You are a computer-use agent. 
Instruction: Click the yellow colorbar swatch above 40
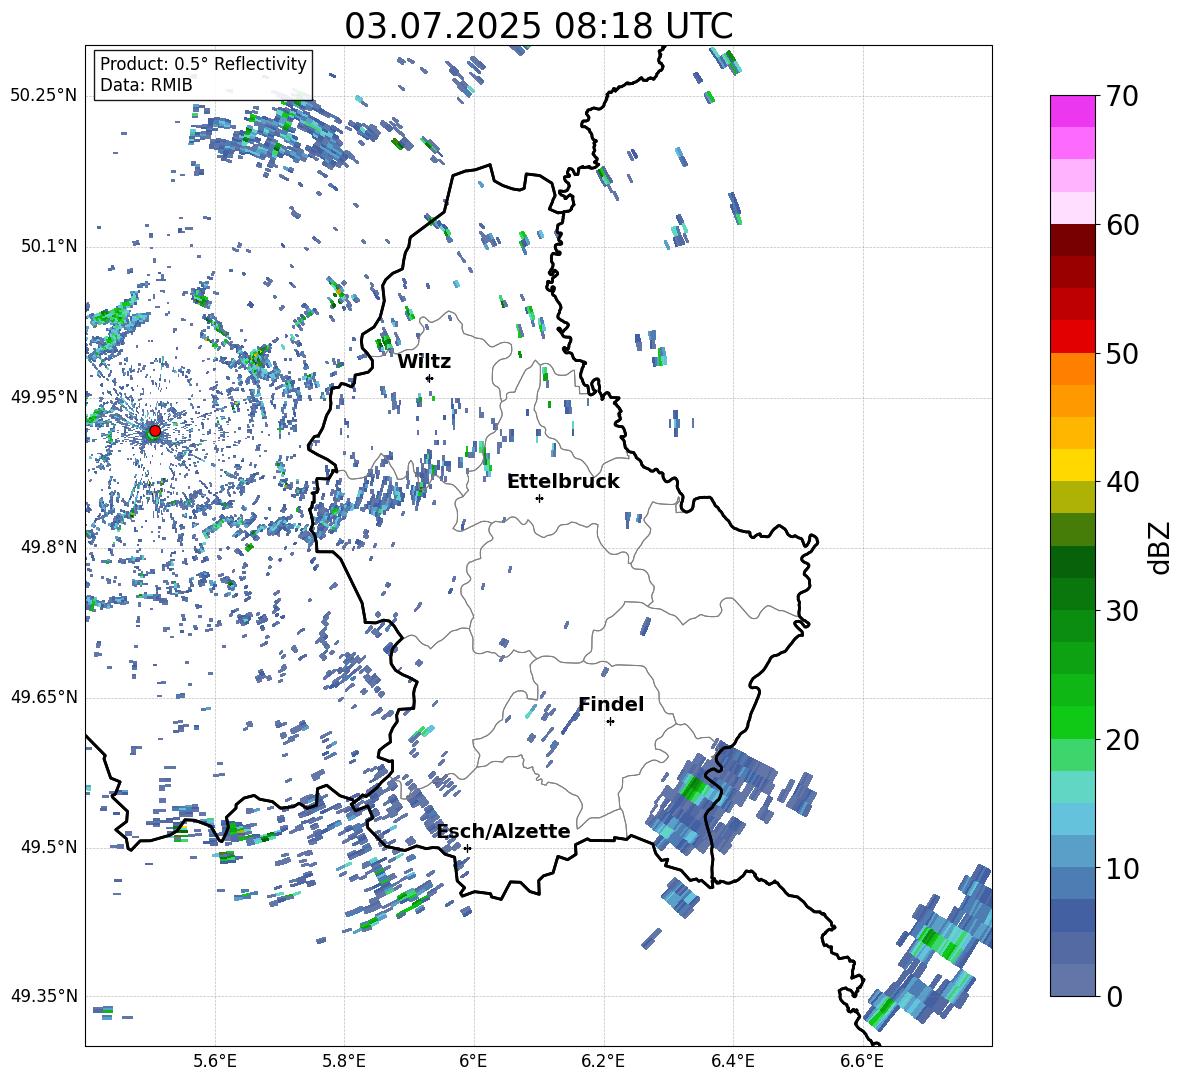click(x=1072, y=465)
